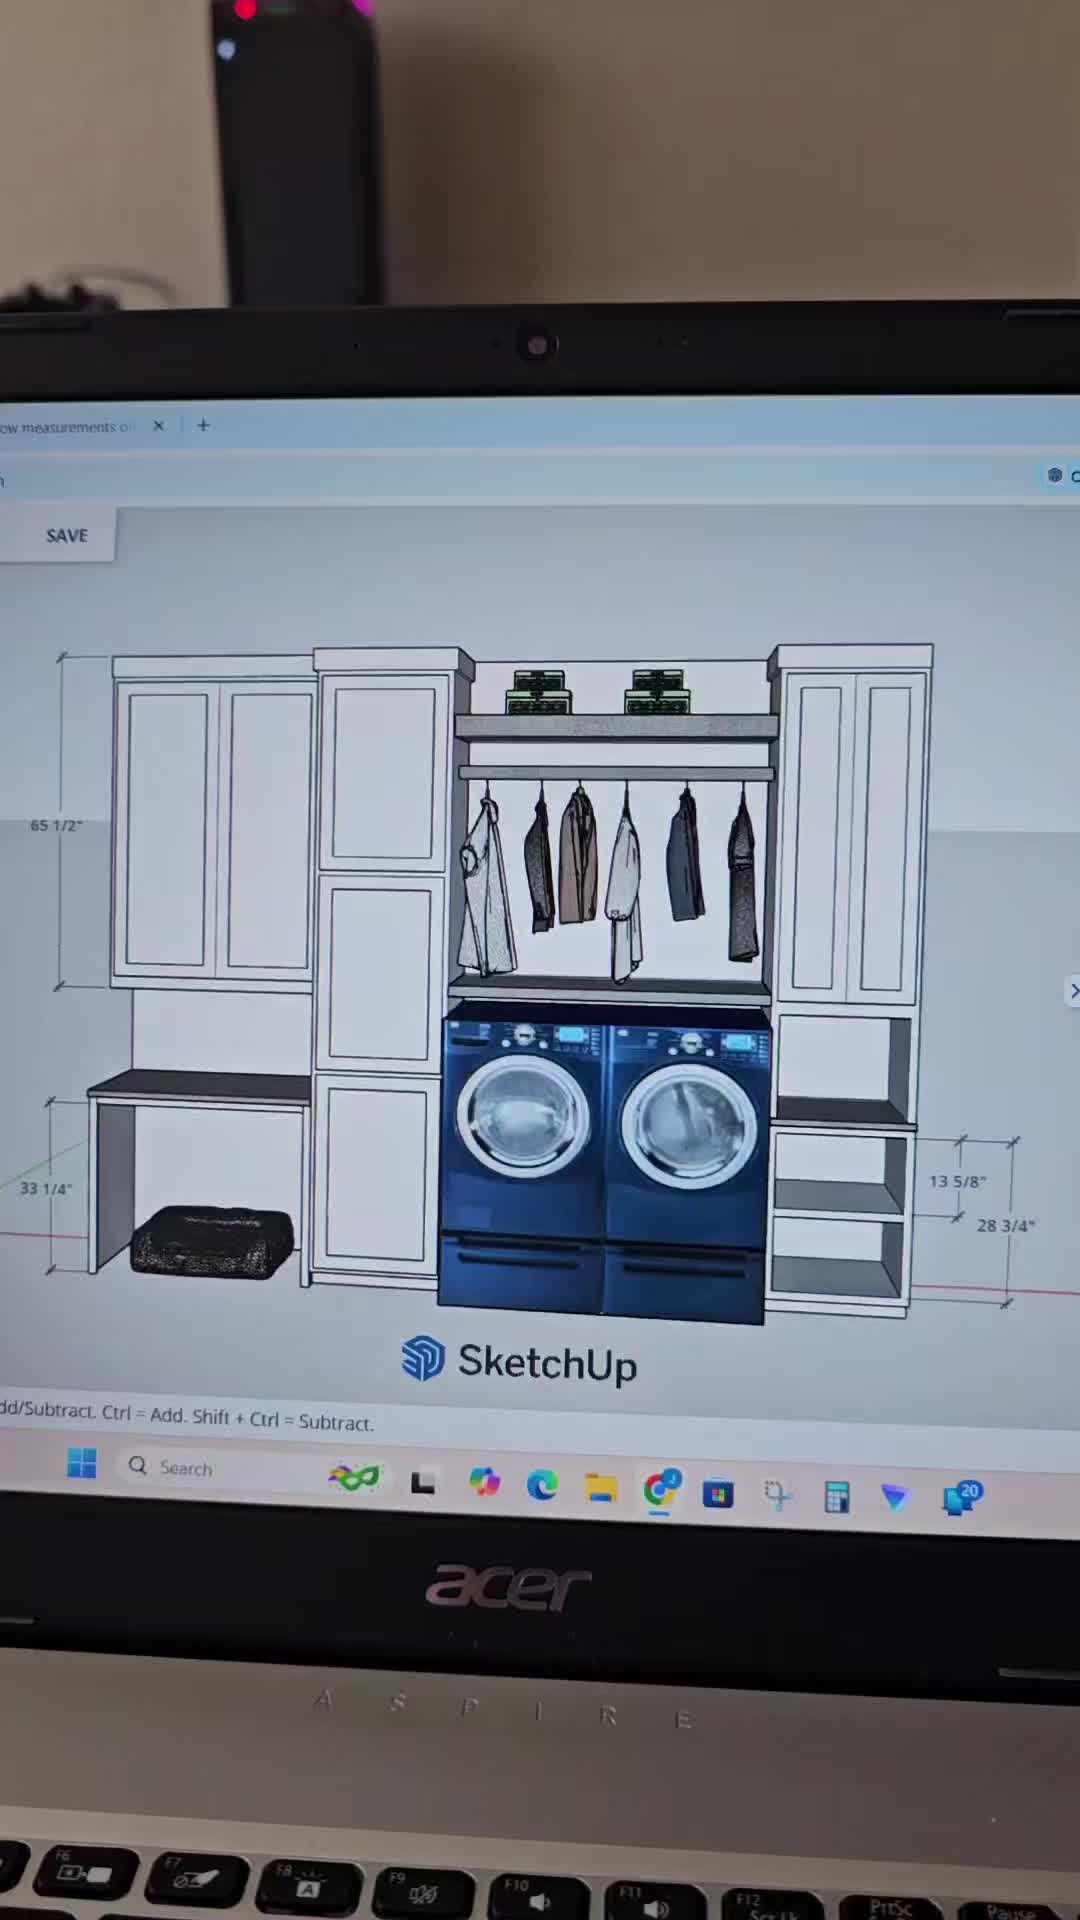The image size is (1080, 1920).
Task: Open Microsoft Store from the taskbar
Action: (718, 1493)
